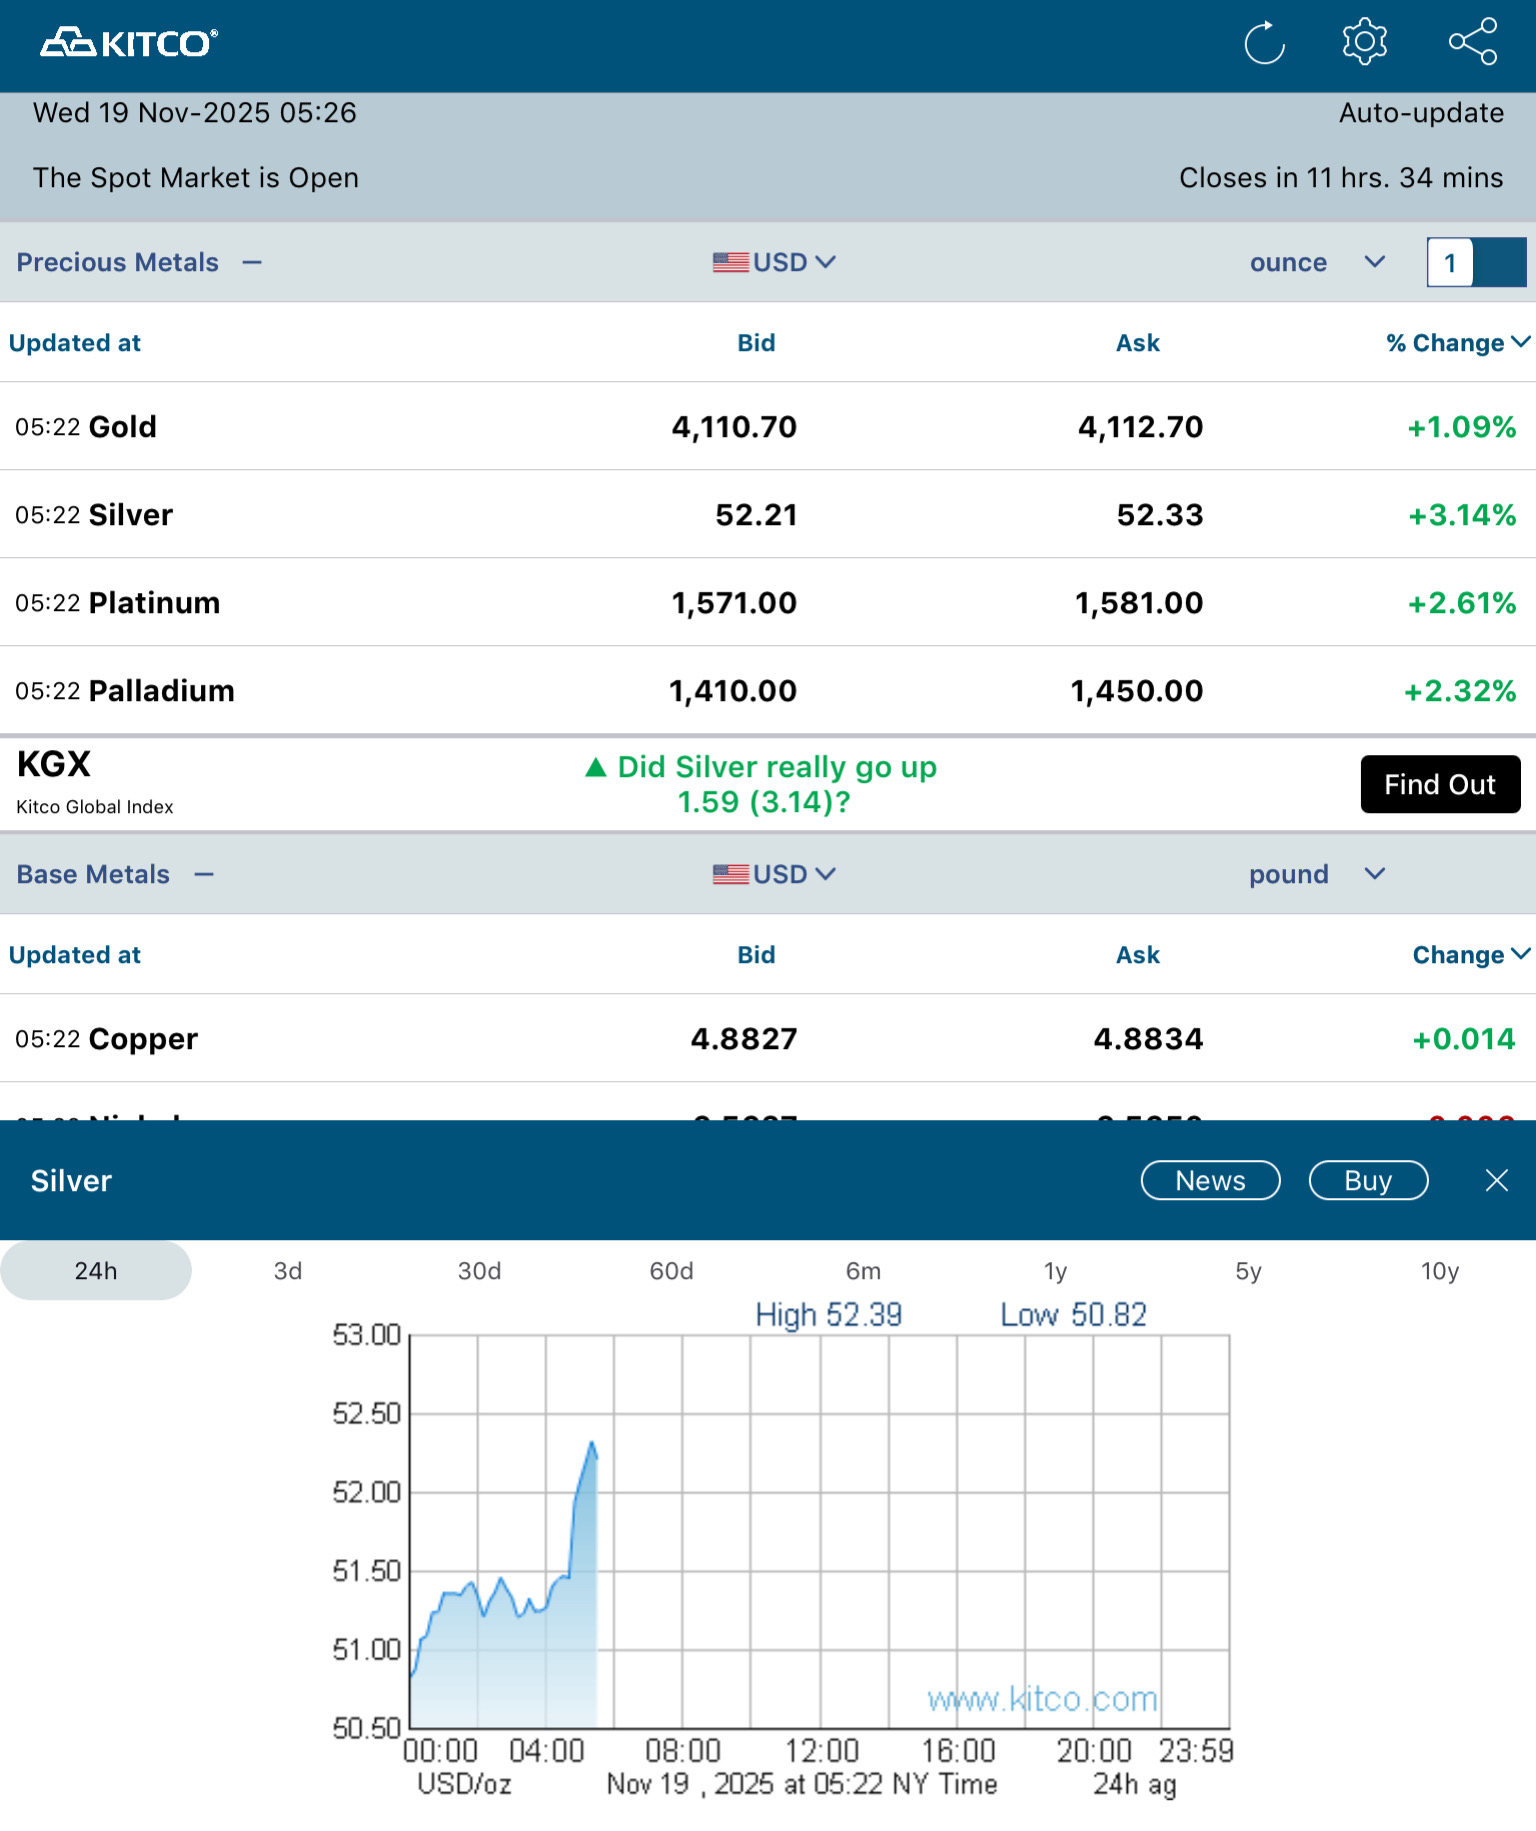Collapse the Base Metals section
The image size is (1536, 1831).
point(204,874)
